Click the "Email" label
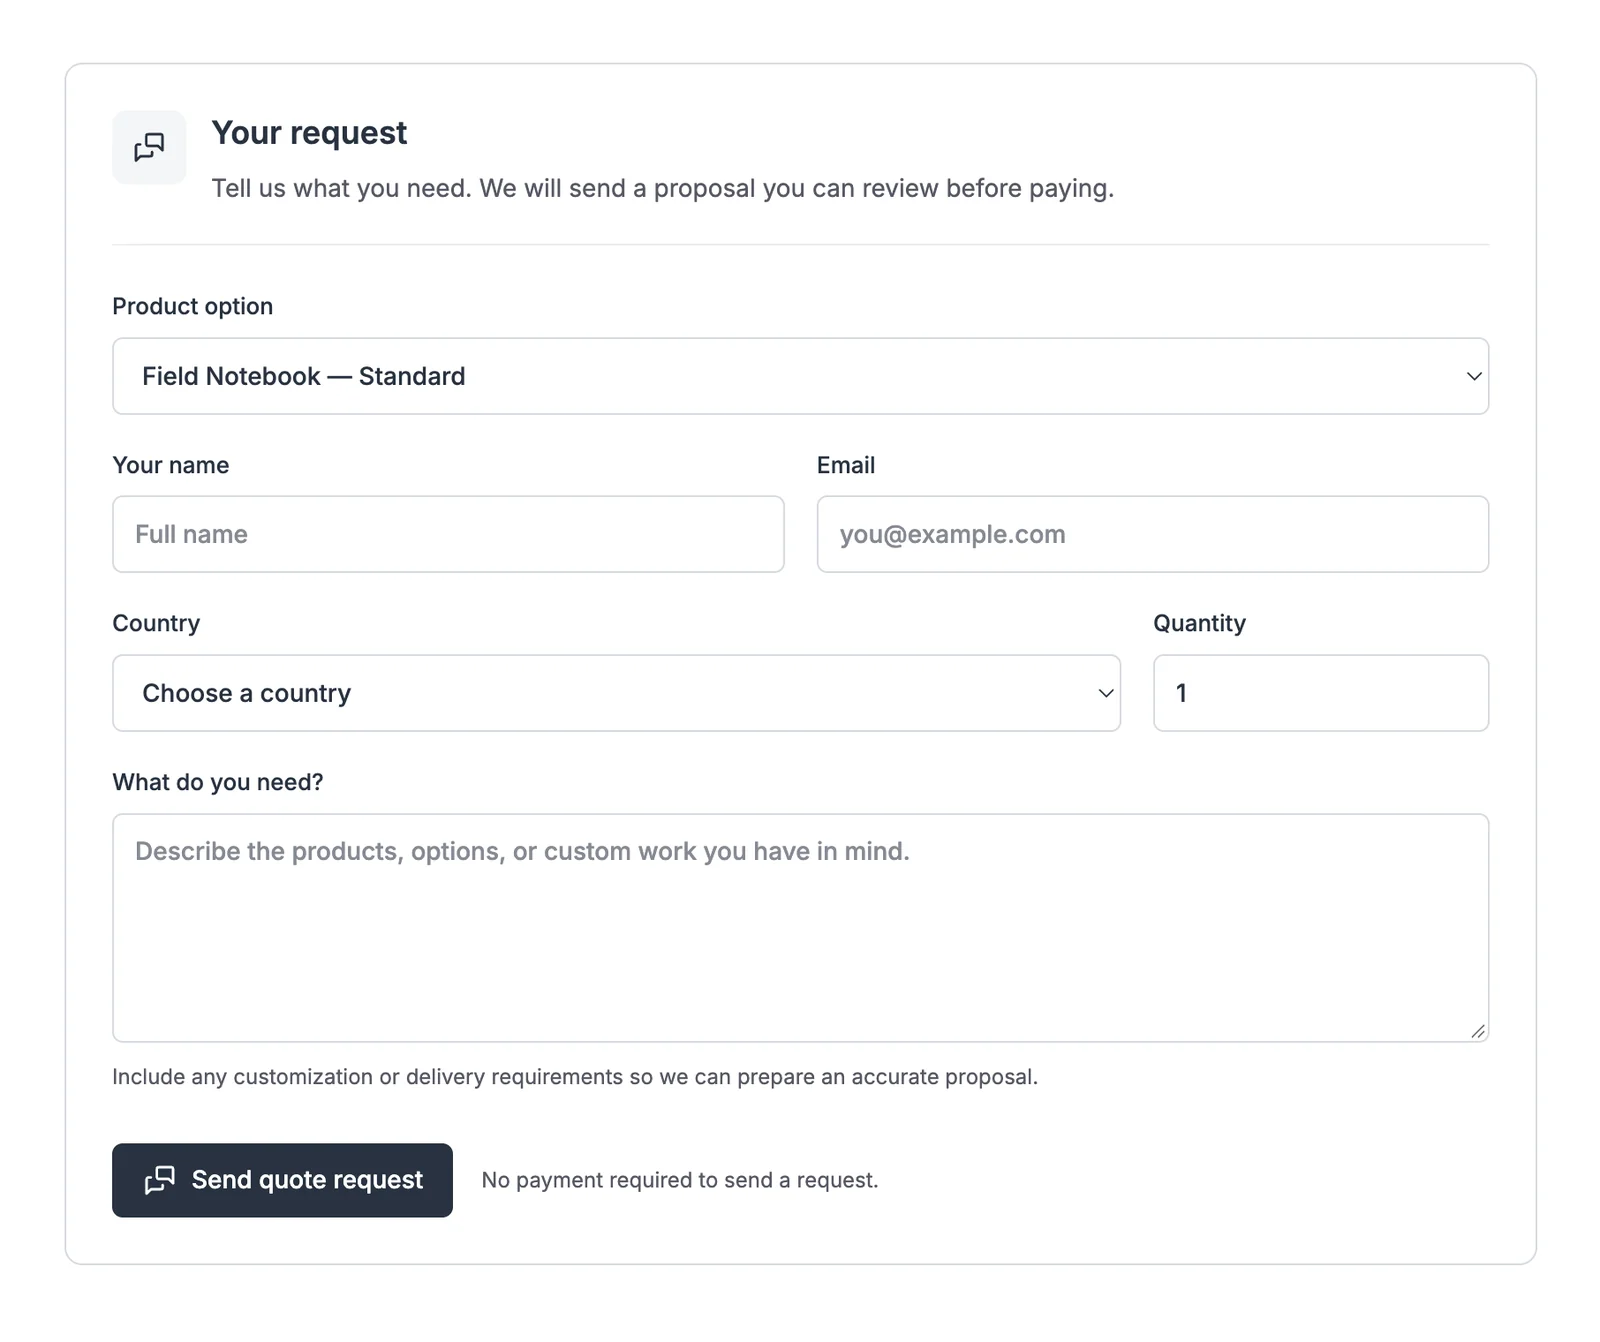 click(846, 465)
